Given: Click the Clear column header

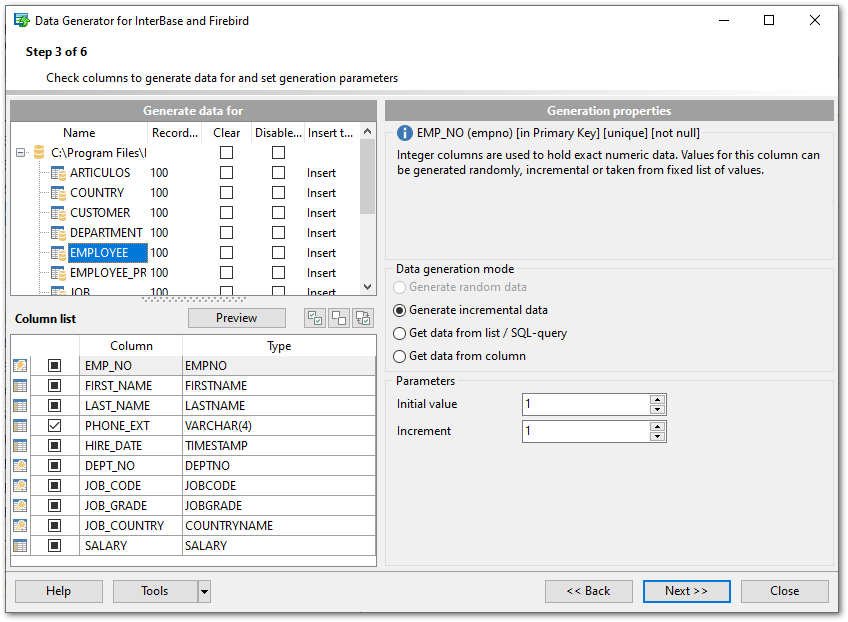Looking at the screenshot, I should pyautogui.click(x=227, y=133).
